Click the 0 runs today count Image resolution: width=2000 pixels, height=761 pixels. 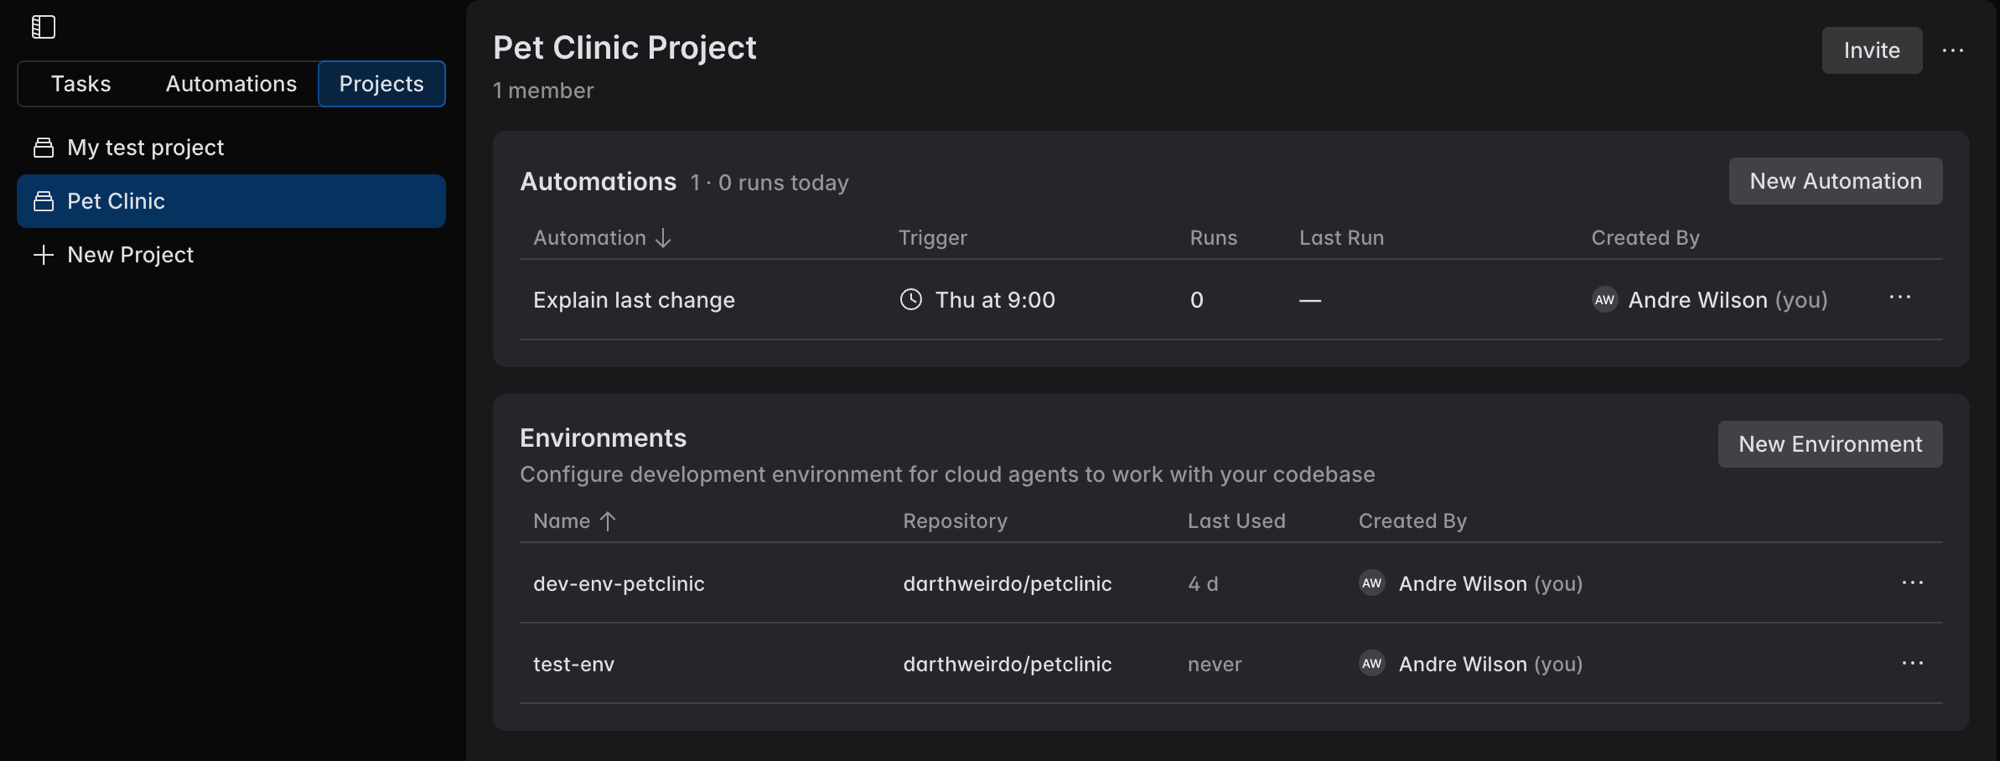pyautogui.click(x=783, y=183)
